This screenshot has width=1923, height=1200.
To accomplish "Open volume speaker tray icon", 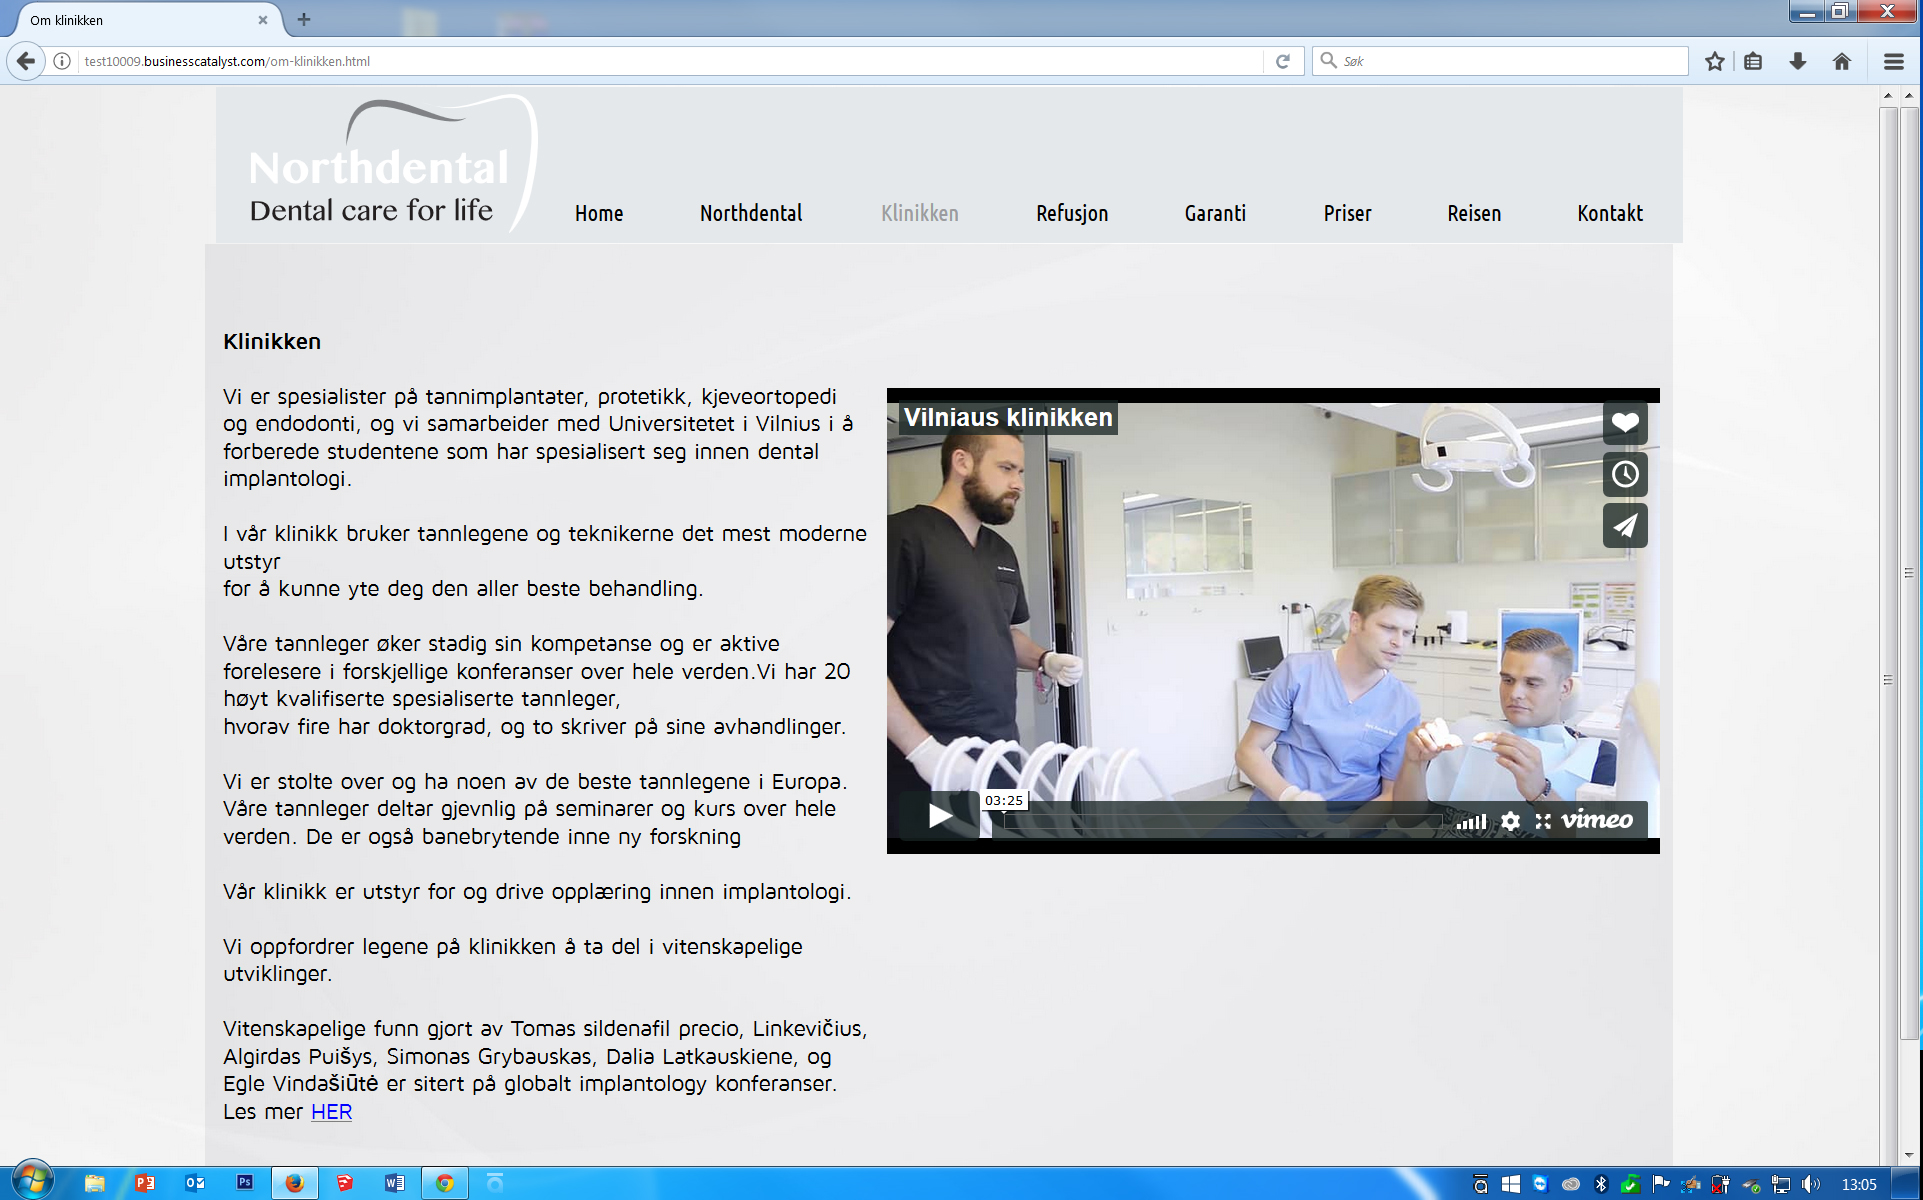I will coord(1810,1184).
